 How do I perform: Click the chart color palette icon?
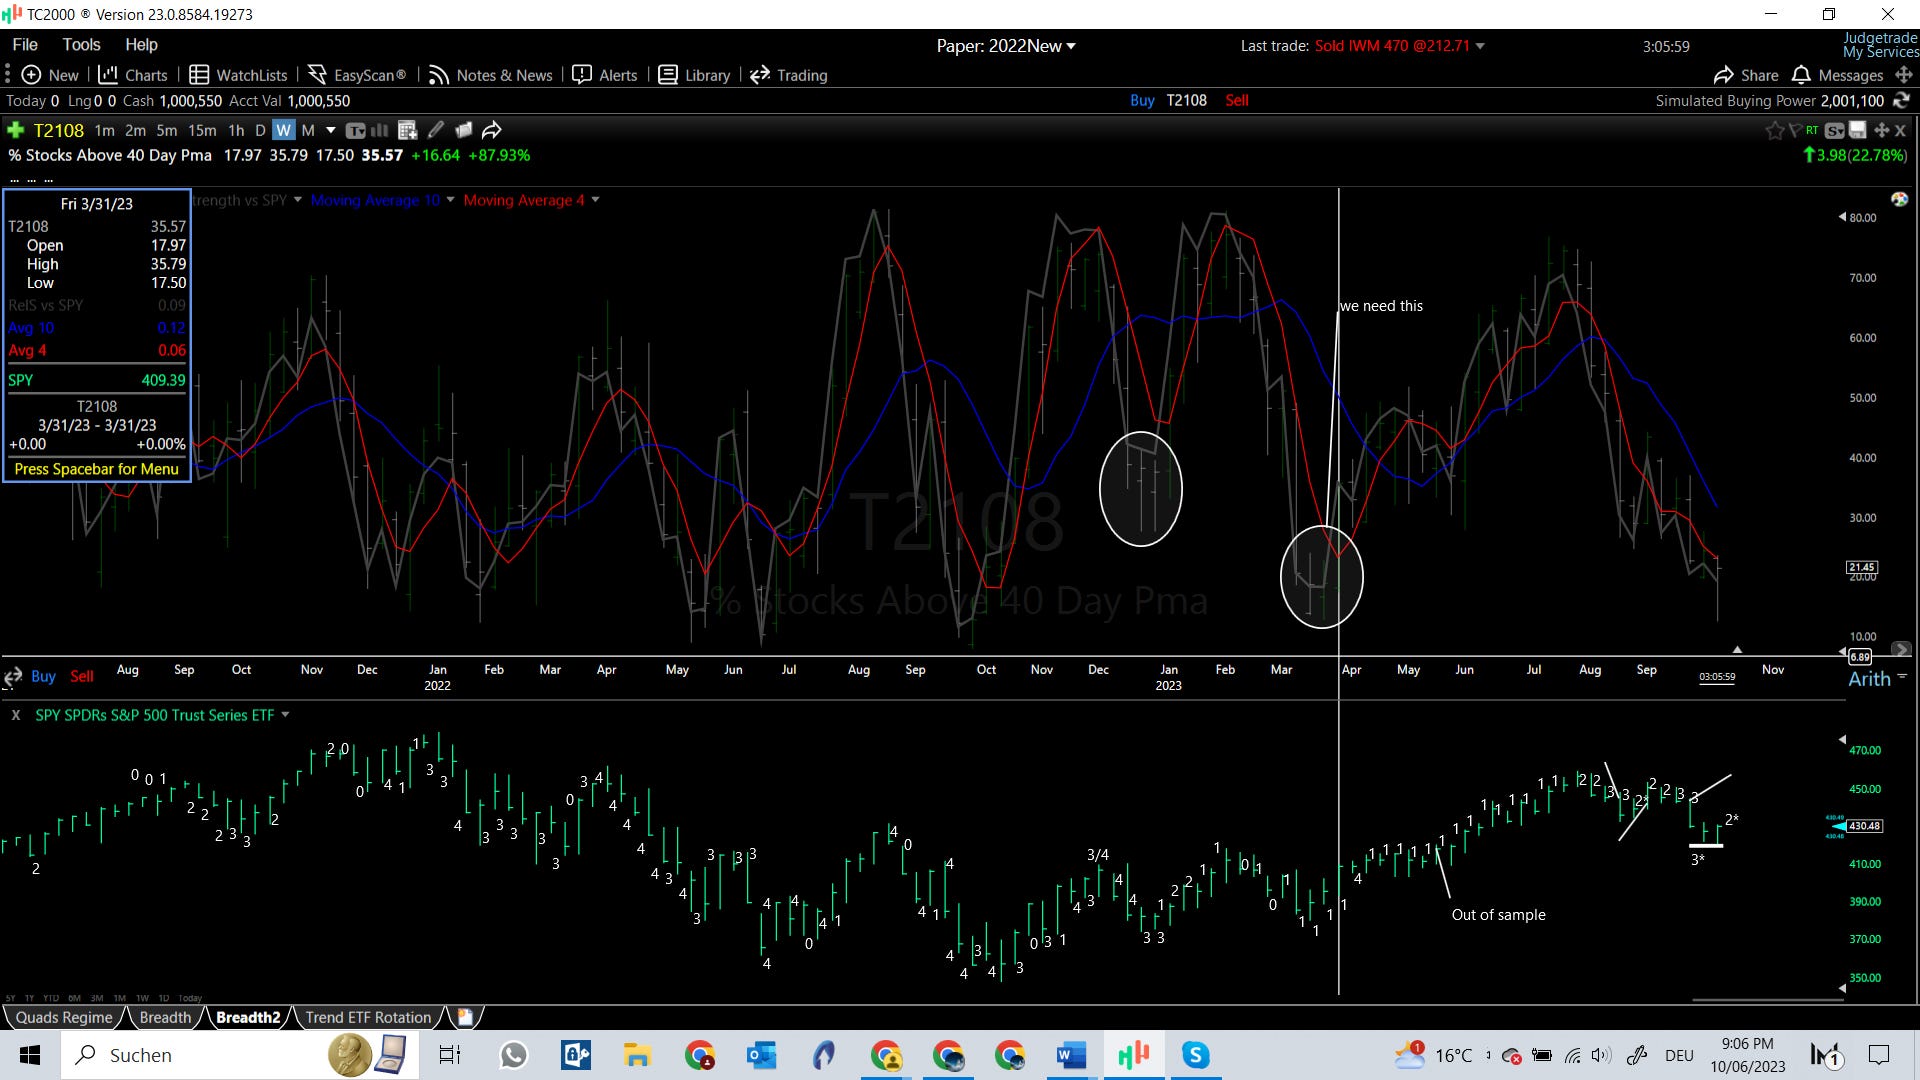click(1899, 200)
